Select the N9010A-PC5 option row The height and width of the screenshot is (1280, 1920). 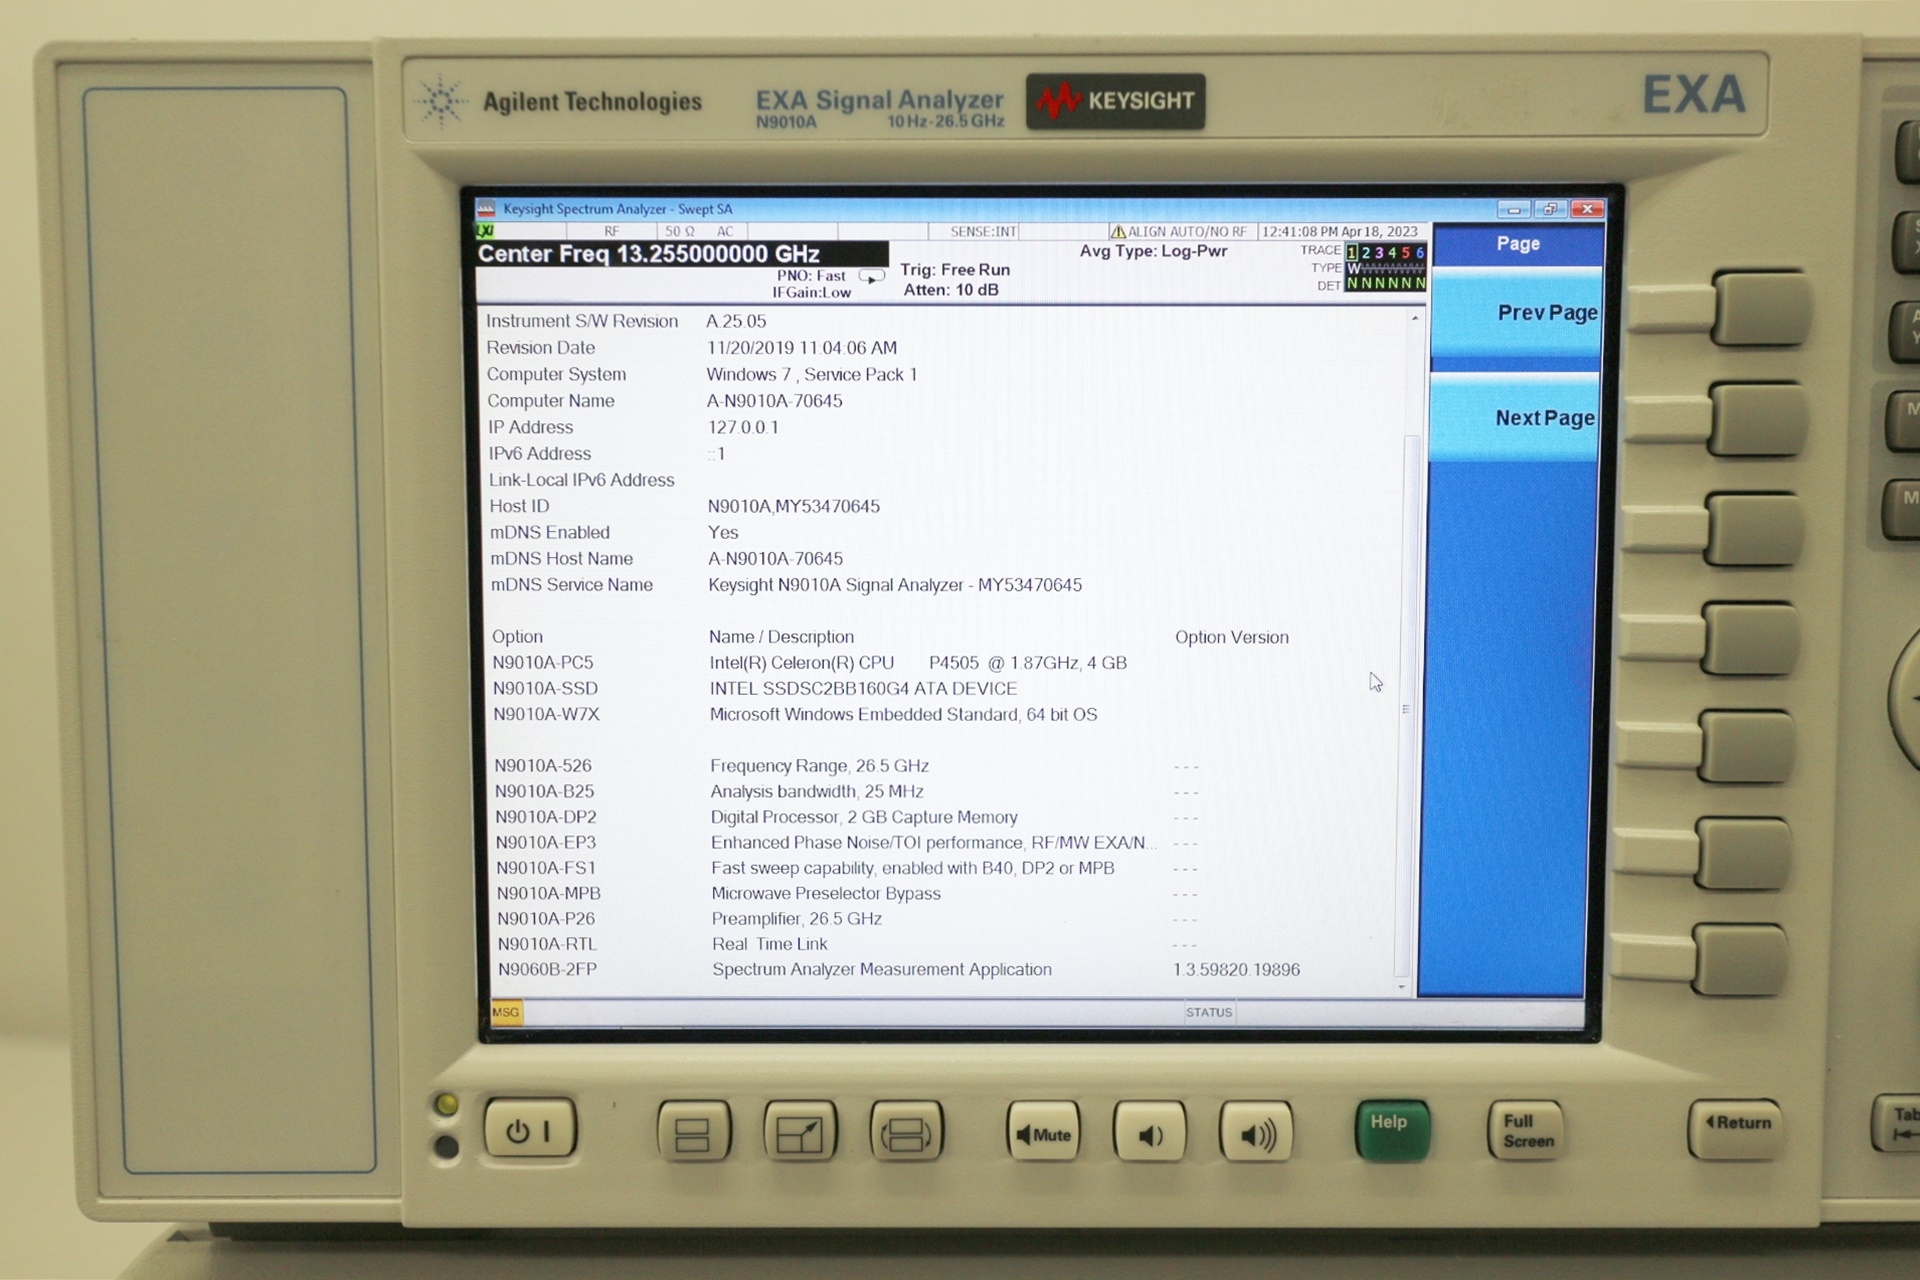810,662
